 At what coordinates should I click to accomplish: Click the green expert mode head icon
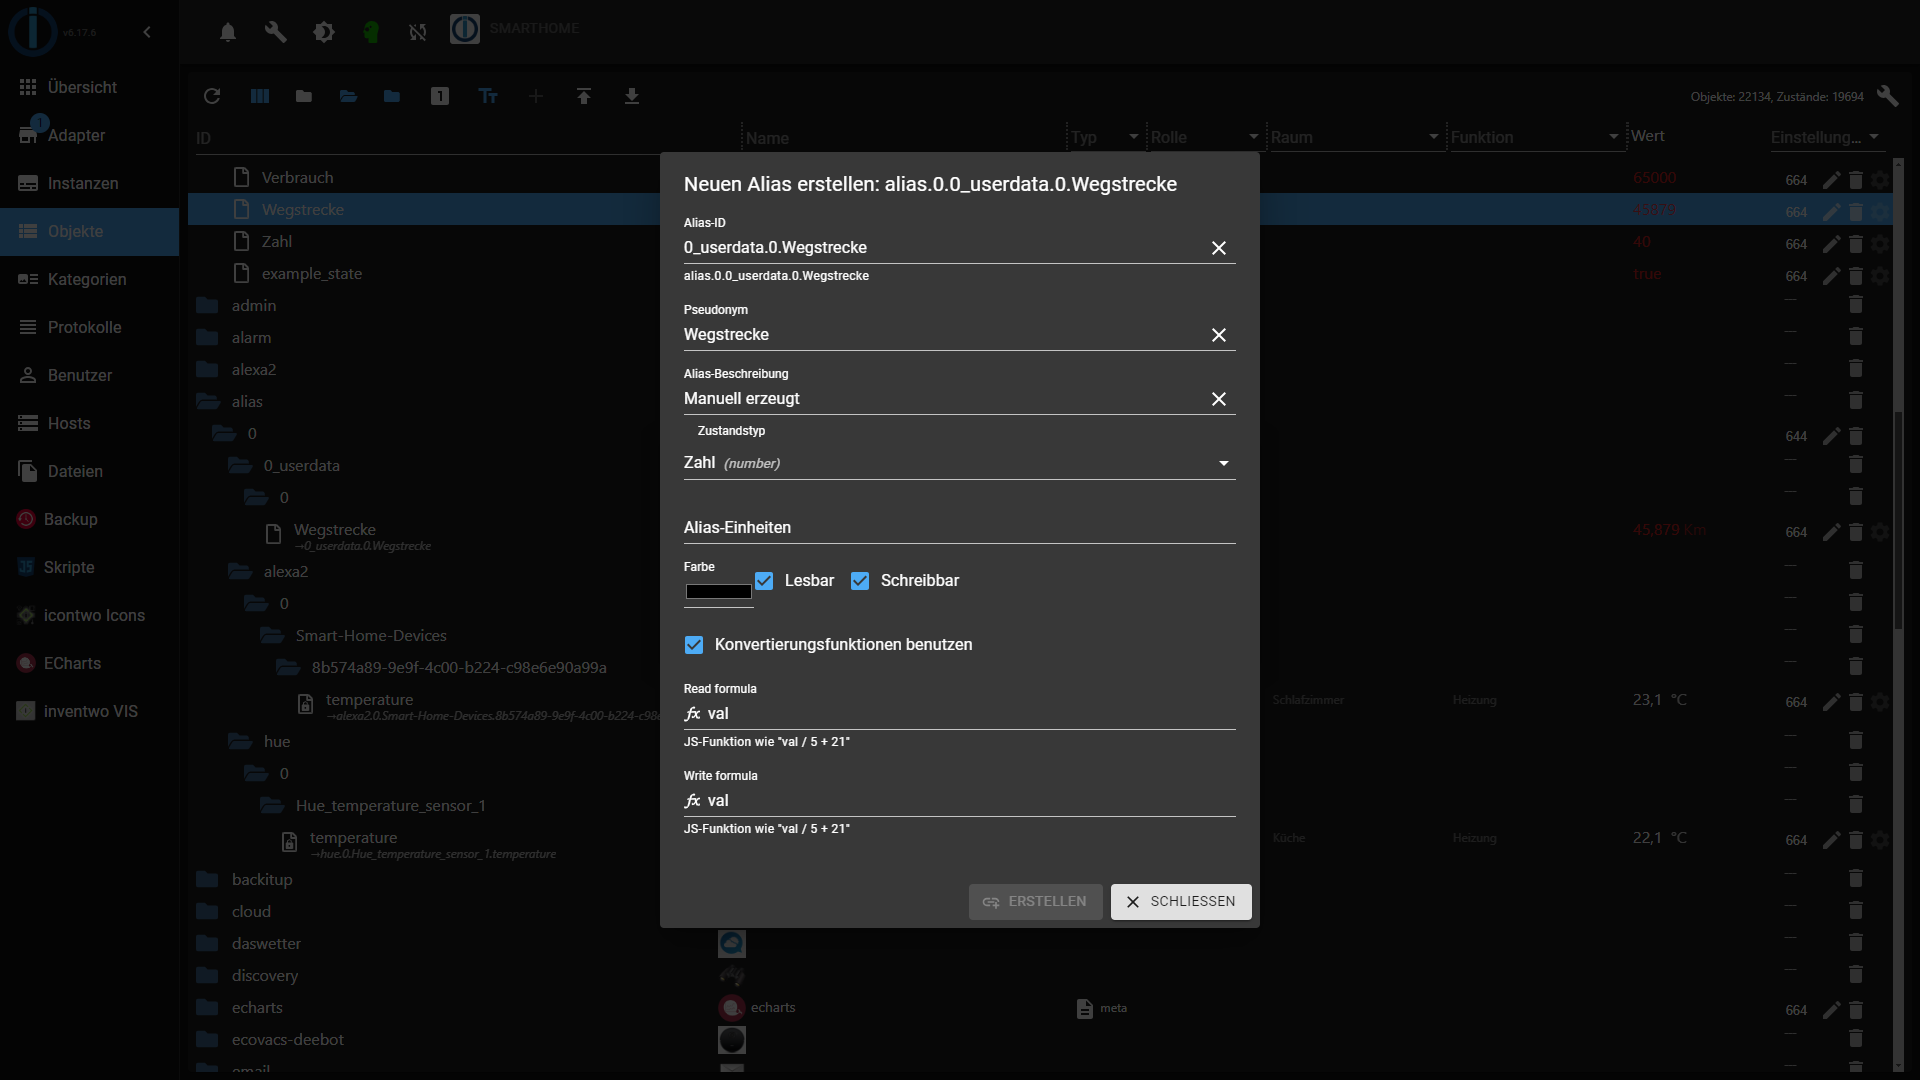pos(371,32)
